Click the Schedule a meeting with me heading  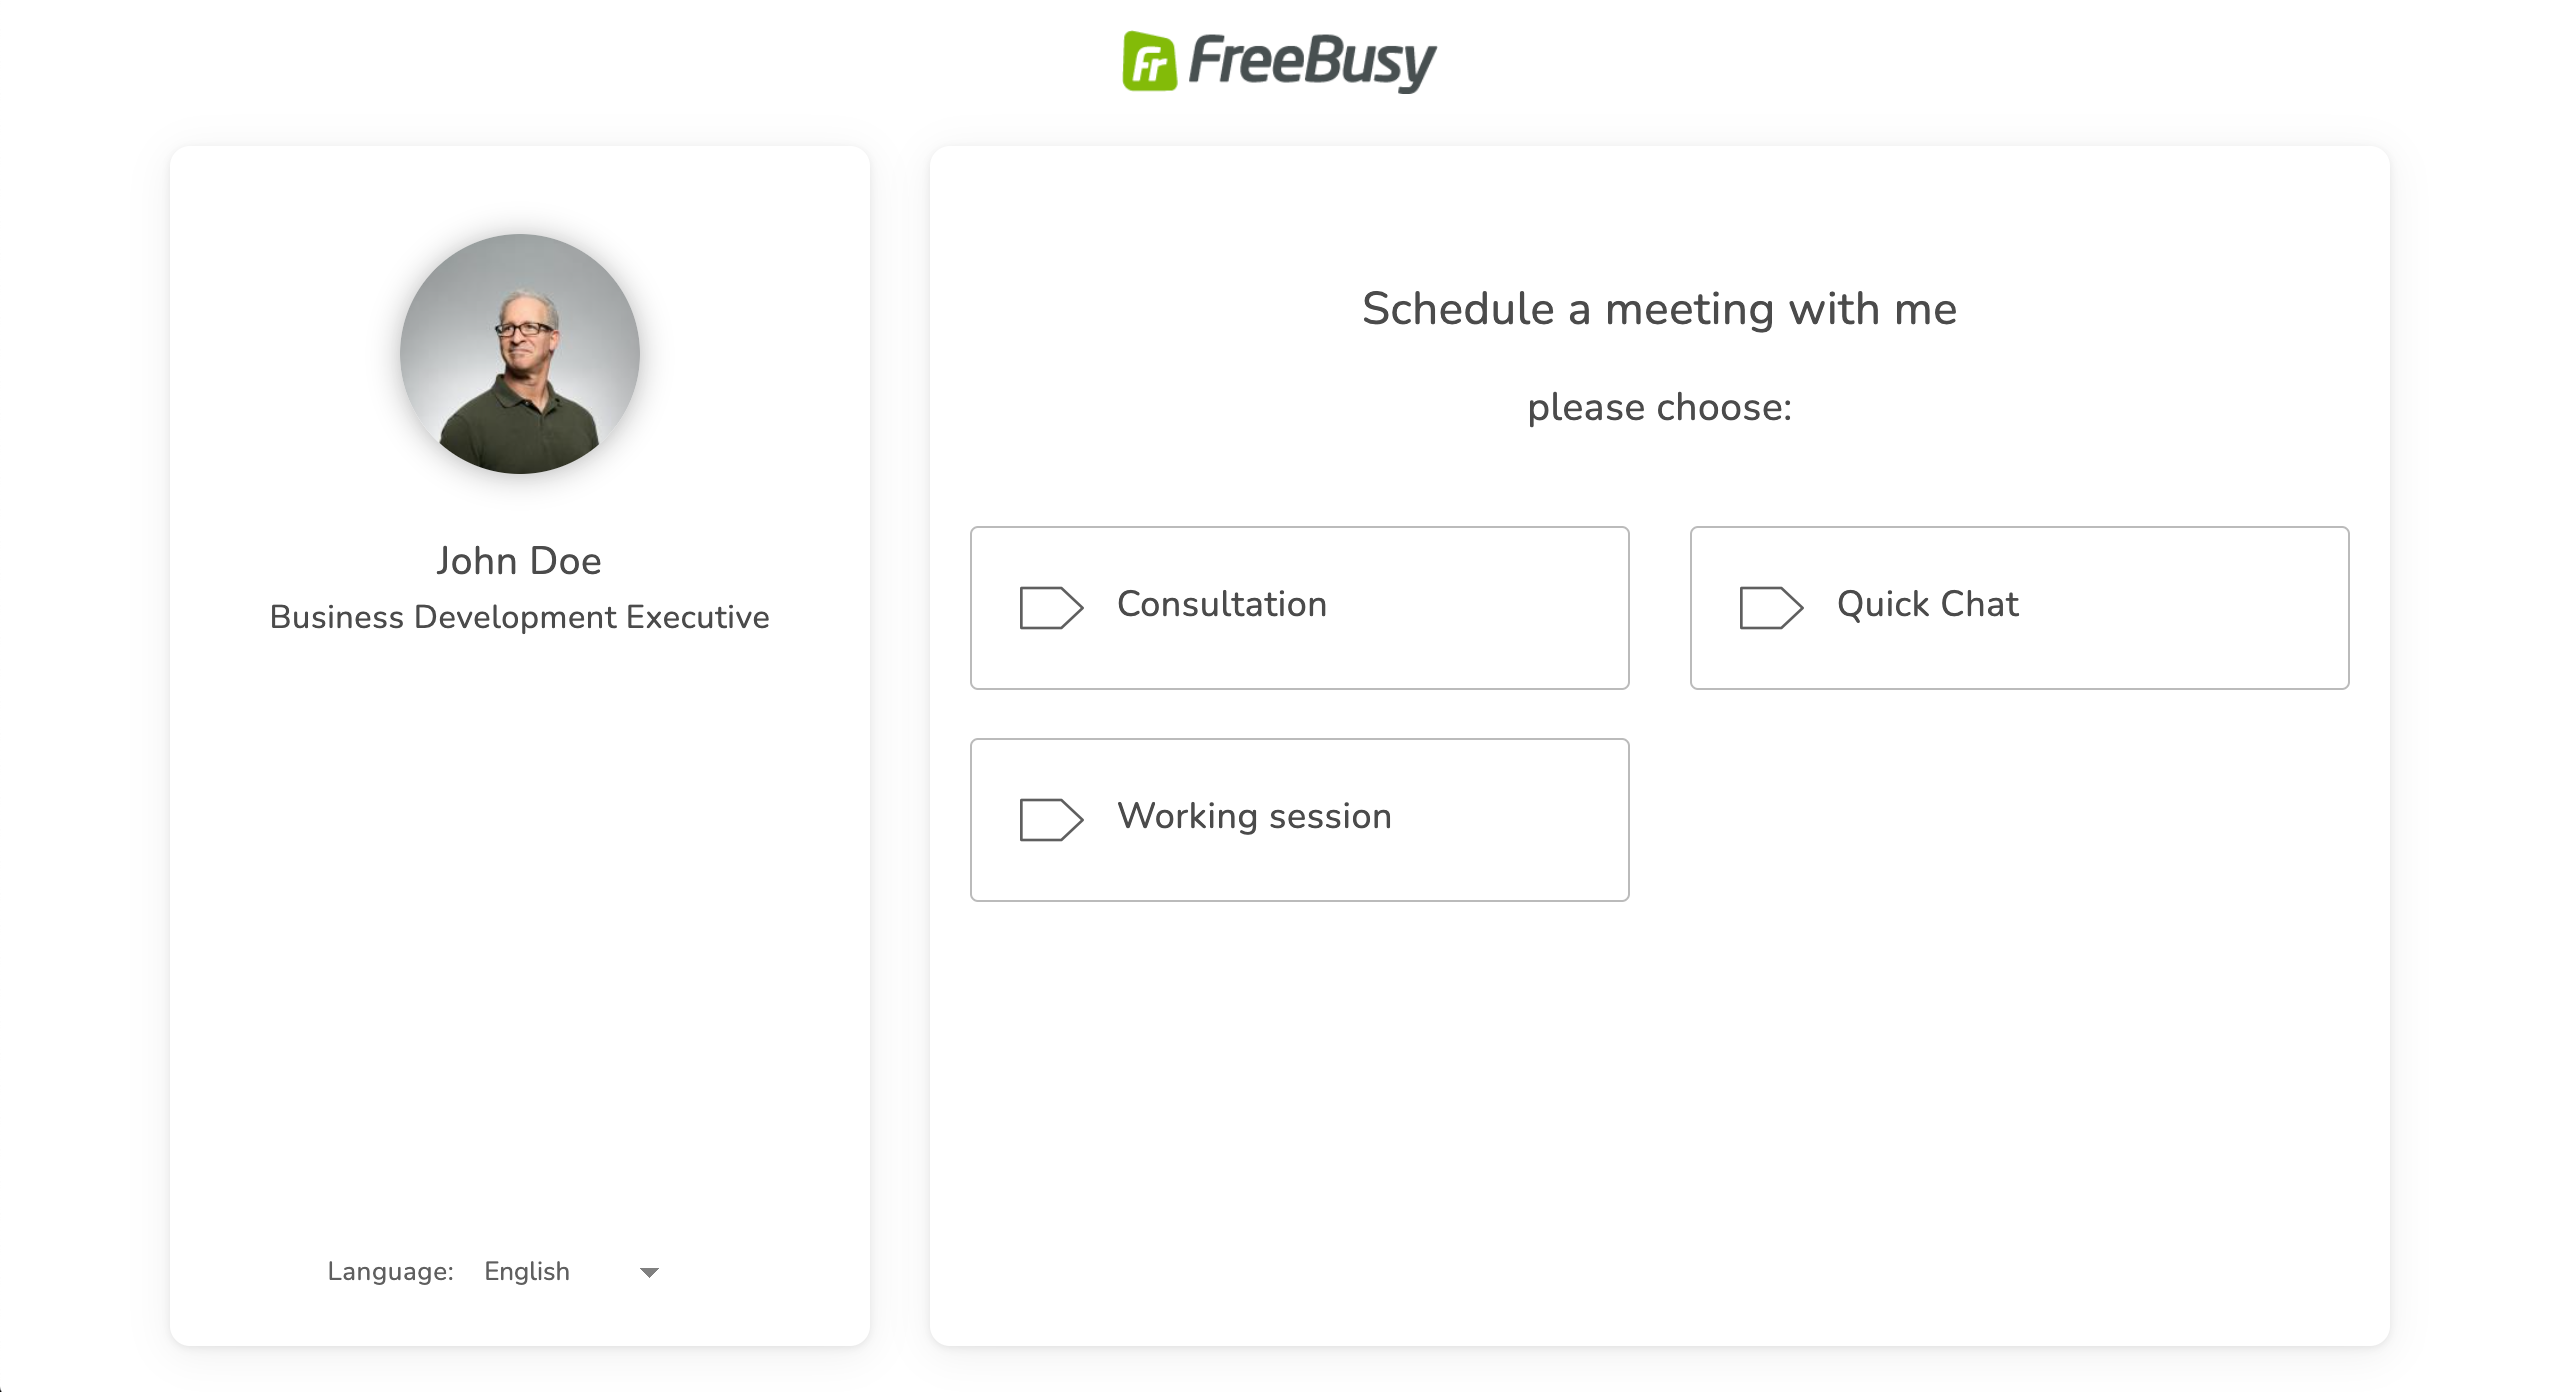pyautogui.click(x=1659, y=309)
